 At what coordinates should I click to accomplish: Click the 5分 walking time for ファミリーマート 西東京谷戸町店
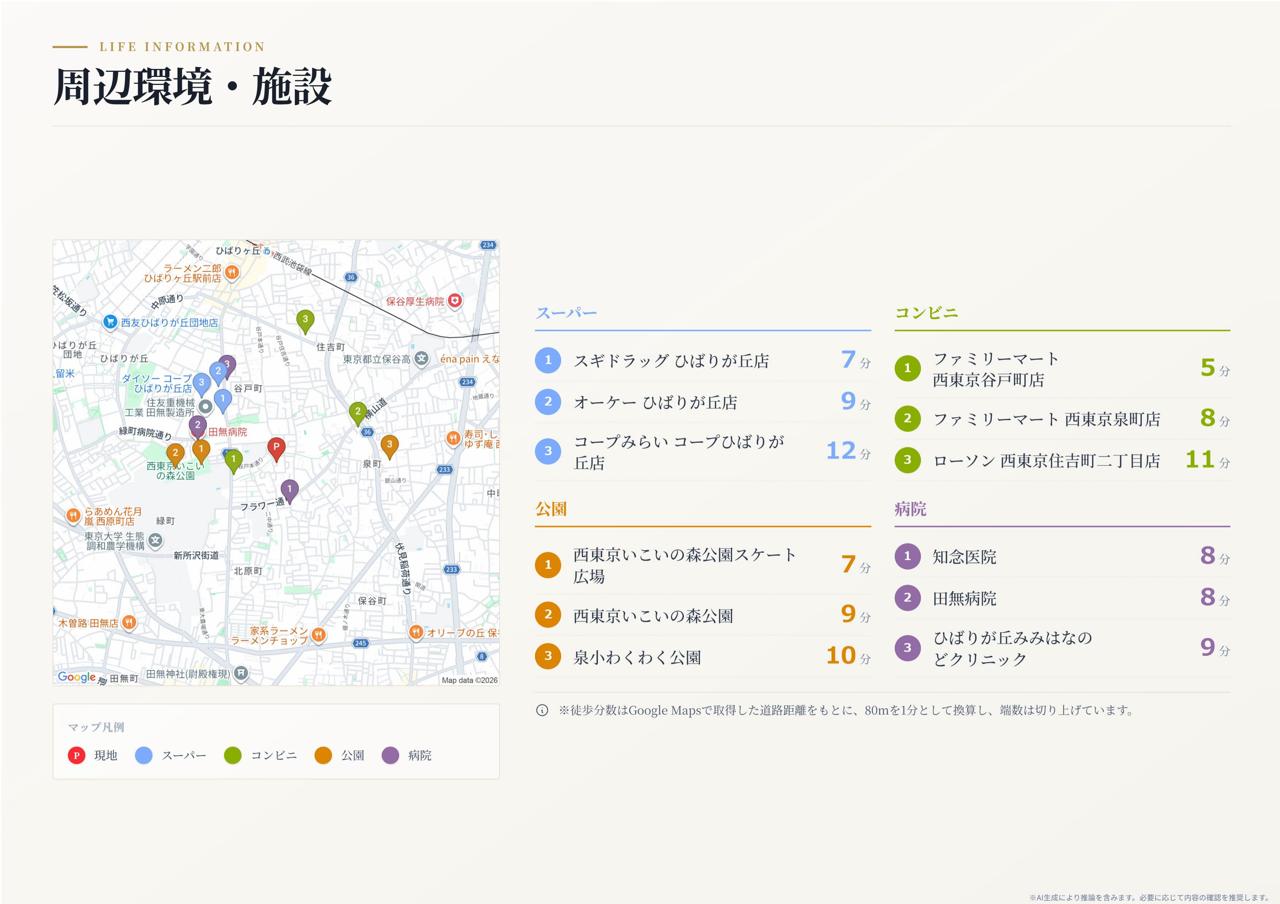coord(1215,369)
